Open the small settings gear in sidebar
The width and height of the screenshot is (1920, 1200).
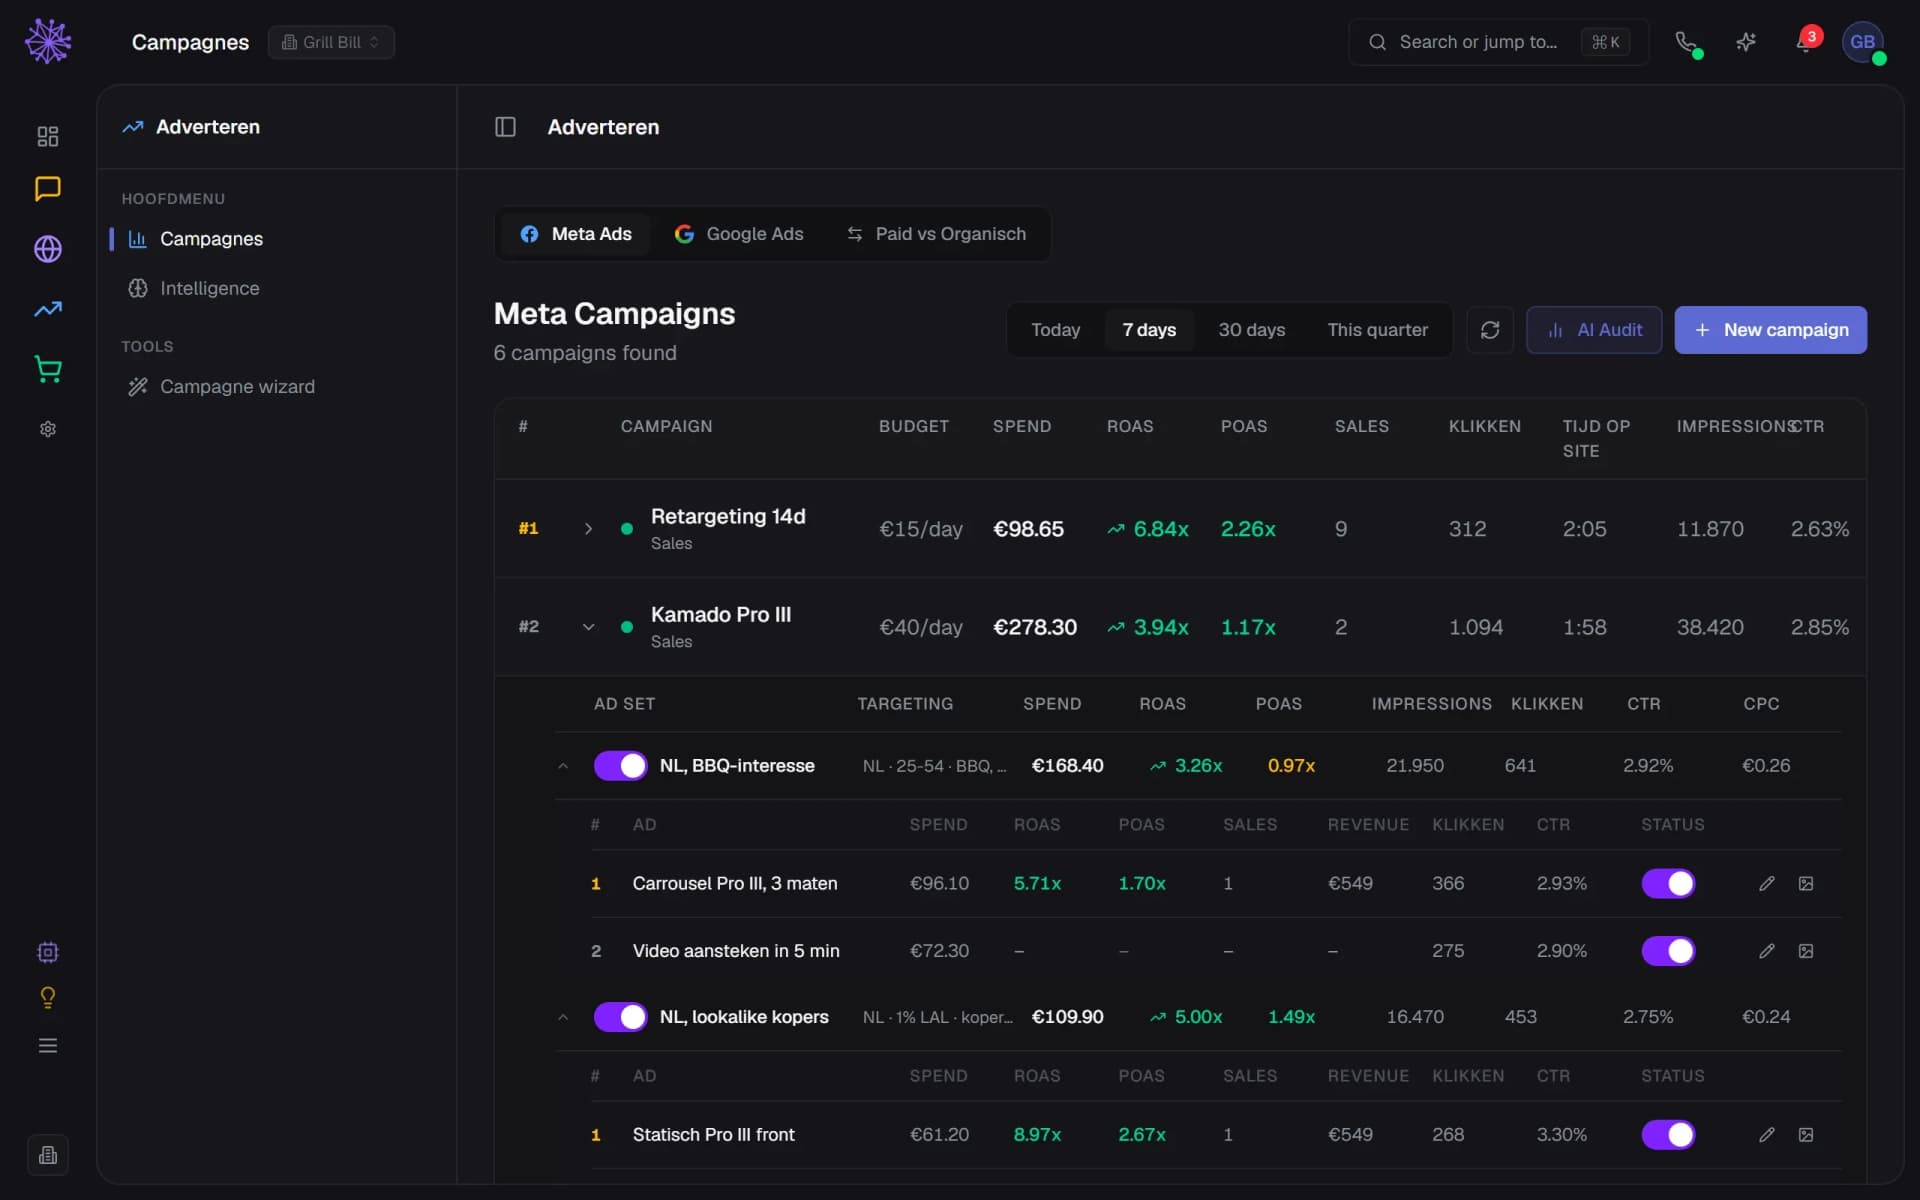click(48, 429)
